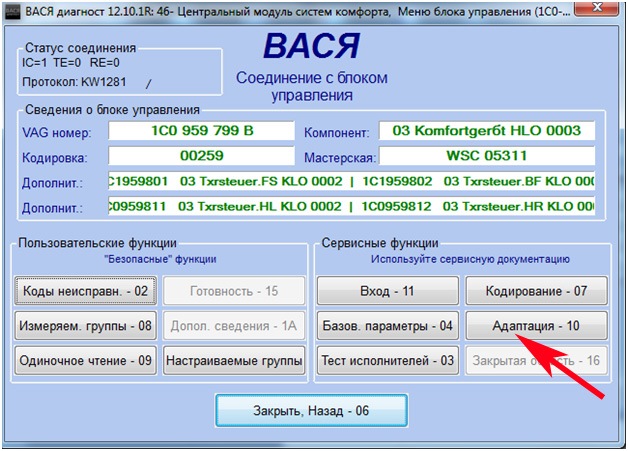Click the large ВАСЯ logo text
Image resolution: width=628 pixels, height=451 pixels.
click(311, 46)
